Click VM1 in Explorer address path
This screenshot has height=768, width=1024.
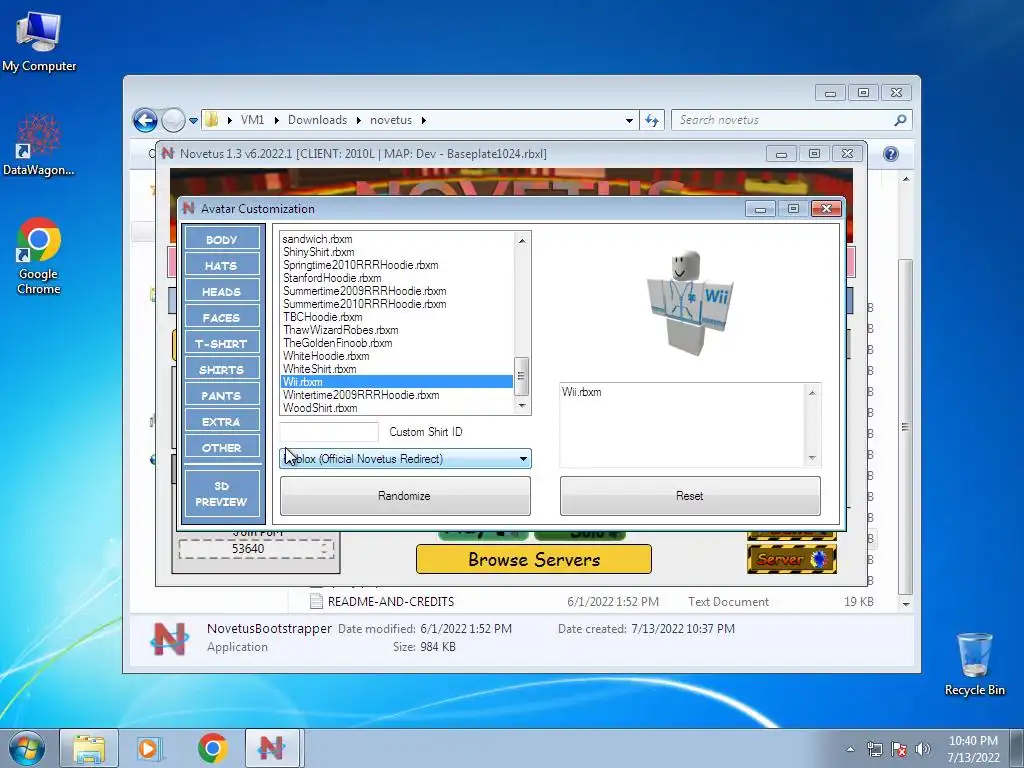(x=252, y=120)
